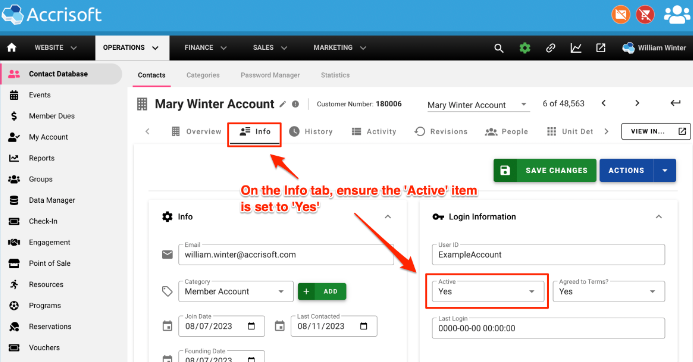Click the home icon in navigation bar

tap(12, 48)
